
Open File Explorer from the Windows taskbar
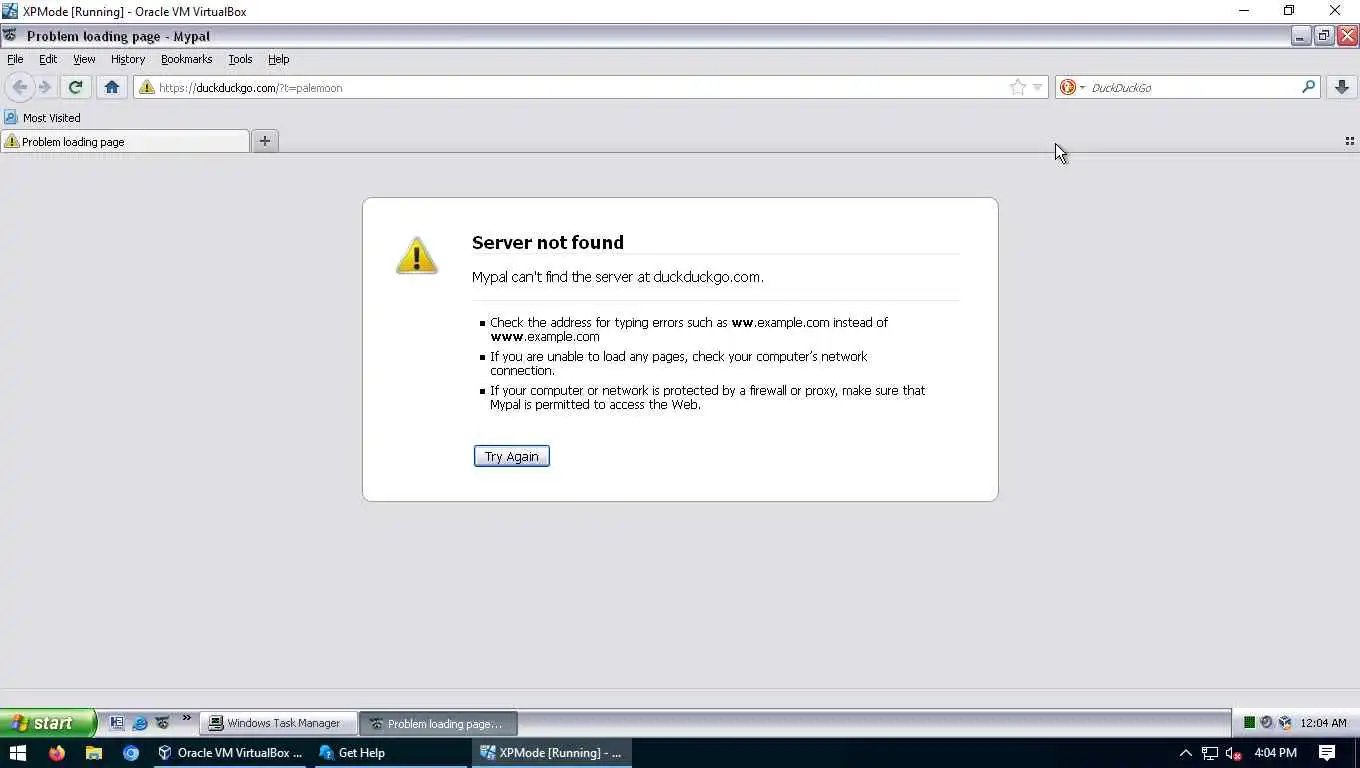coord(93,753)
